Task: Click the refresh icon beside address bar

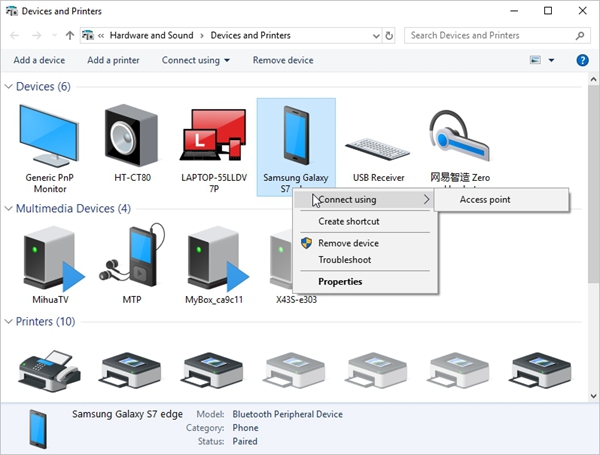Action: [x=389, y=36]
